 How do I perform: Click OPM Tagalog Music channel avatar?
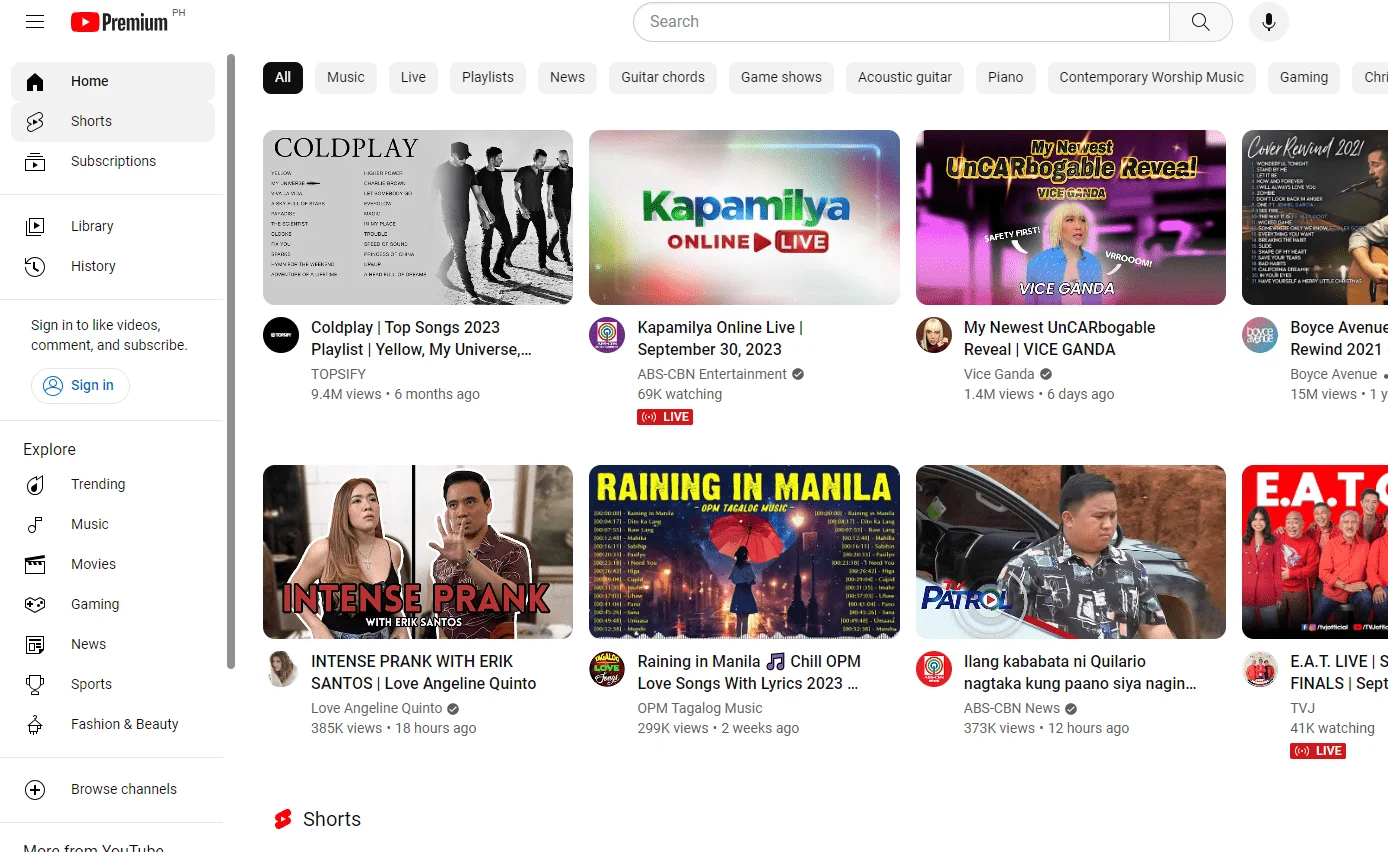tap(607, 669)
